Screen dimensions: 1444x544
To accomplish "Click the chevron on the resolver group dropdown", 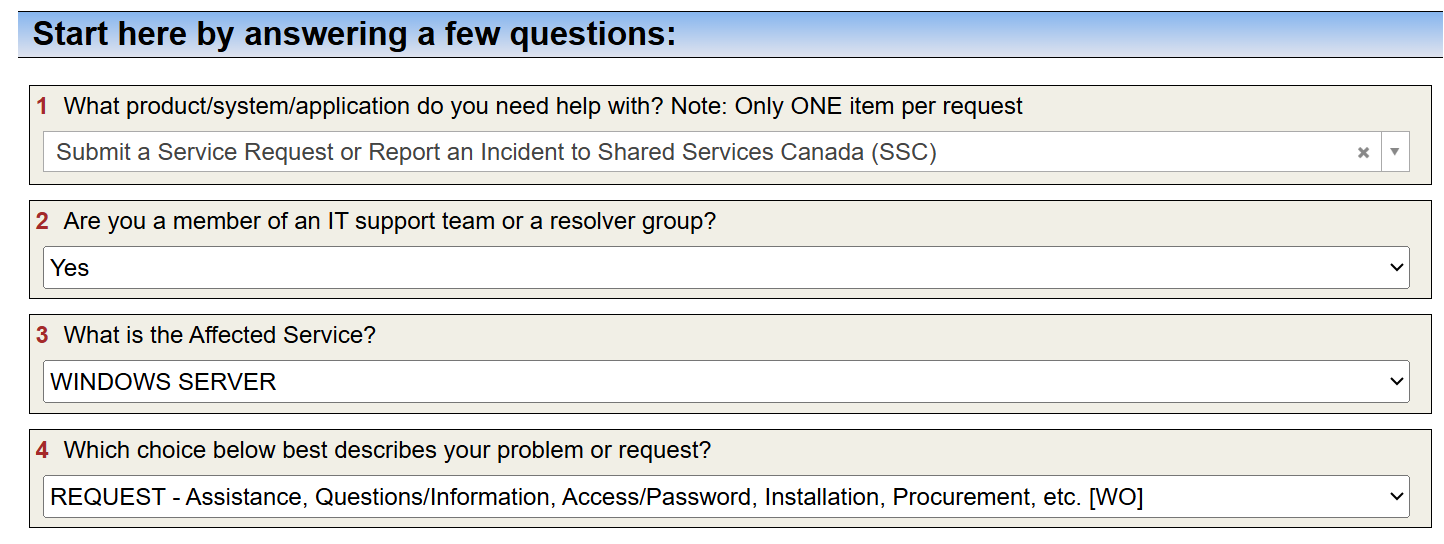I will 1397,268.
